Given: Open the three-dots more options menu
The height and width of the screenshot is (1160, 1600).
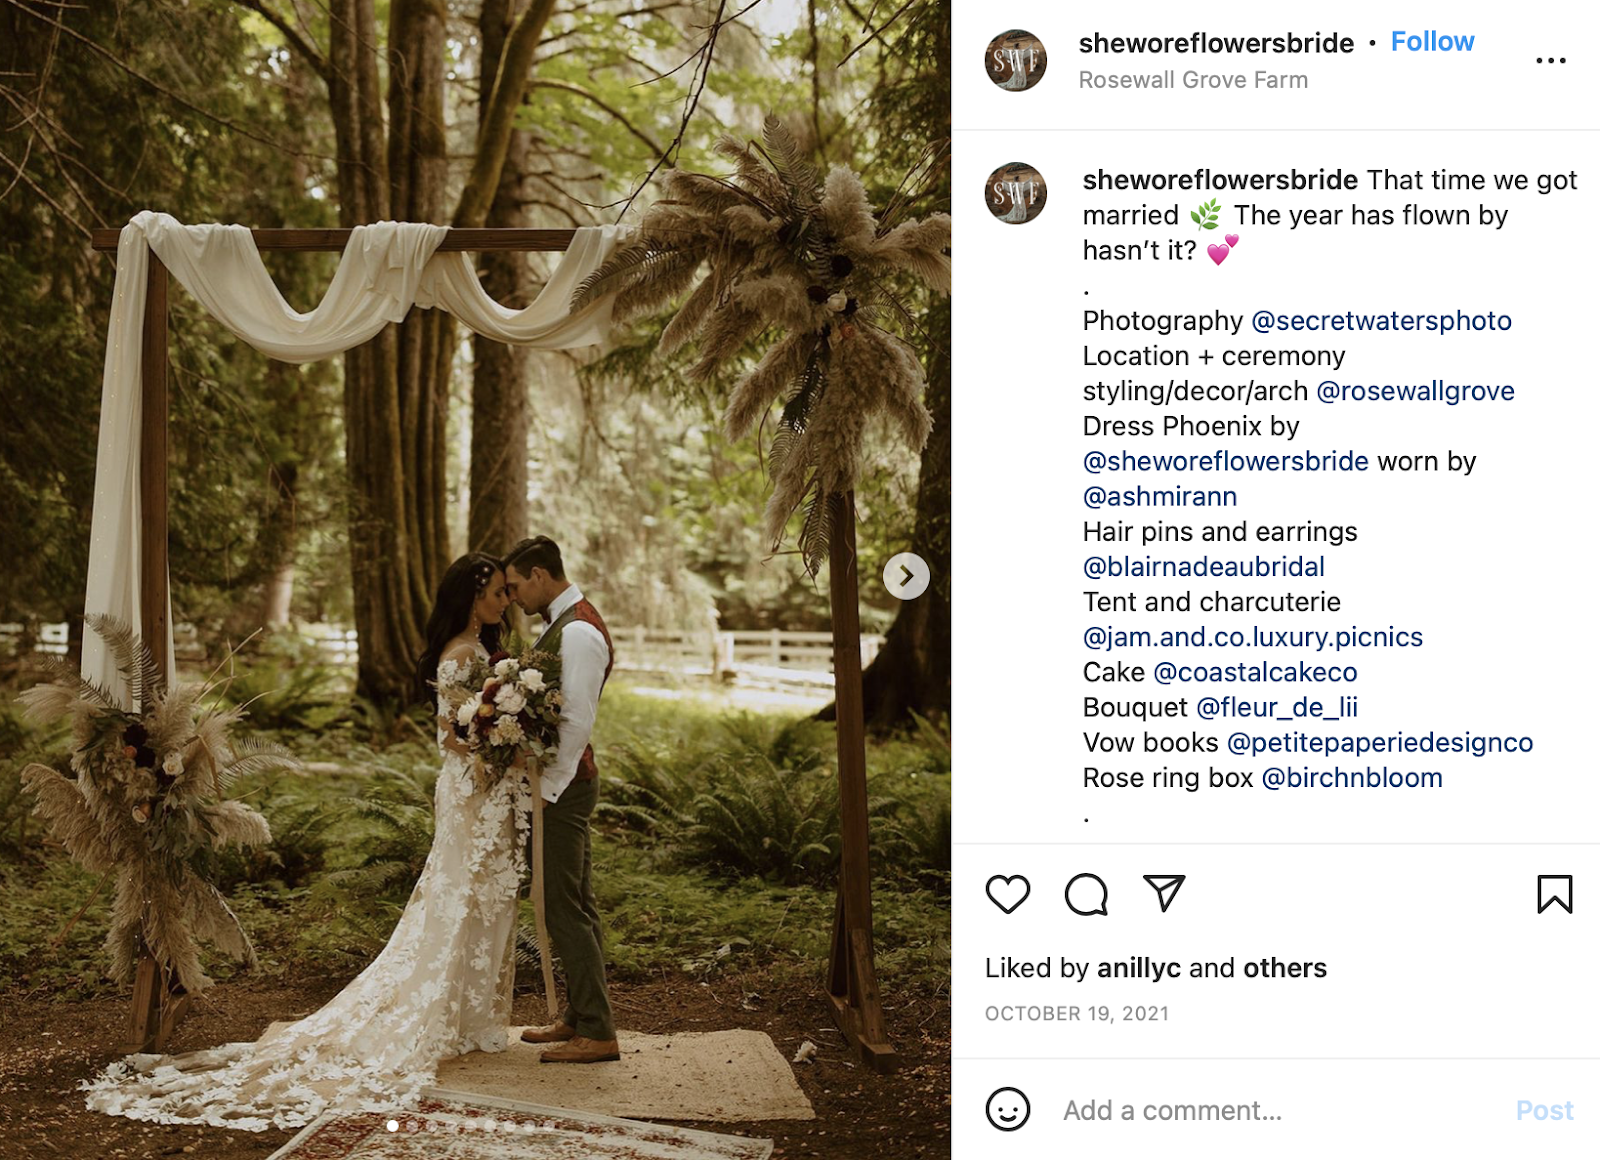Looking at the screenshot, I should pos(1551,61).
